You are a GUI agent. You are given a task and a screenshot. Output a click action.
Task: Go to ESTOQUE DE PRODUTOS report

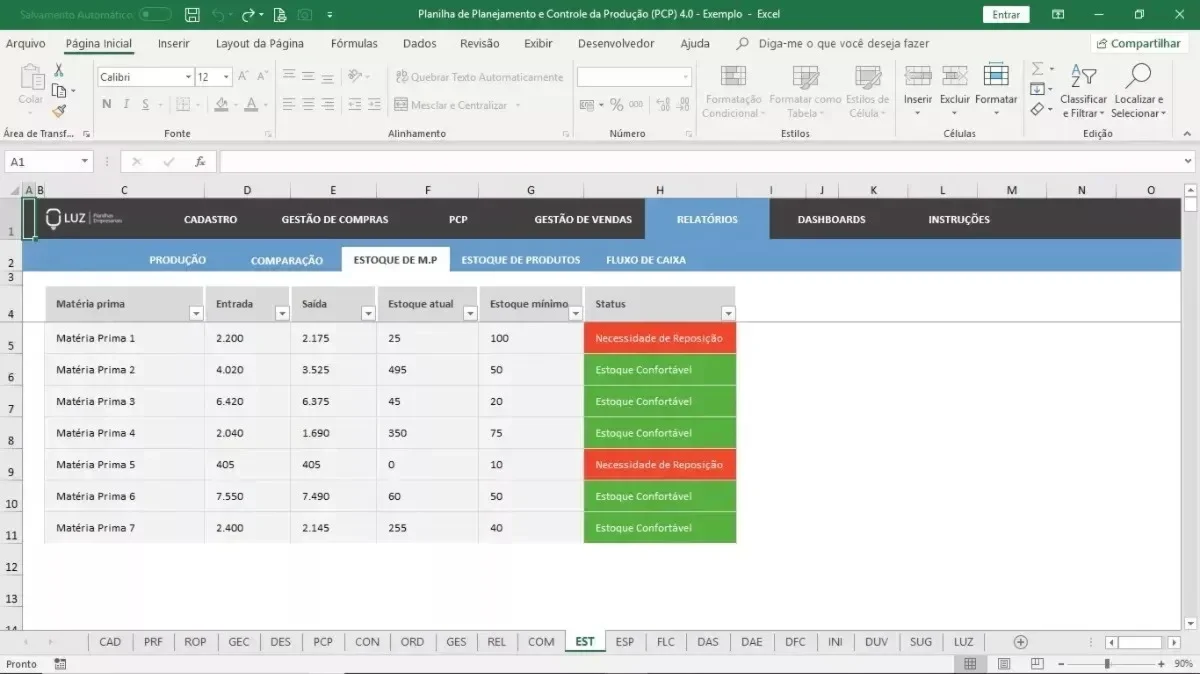pyautogui.click(x=520, y=260)
